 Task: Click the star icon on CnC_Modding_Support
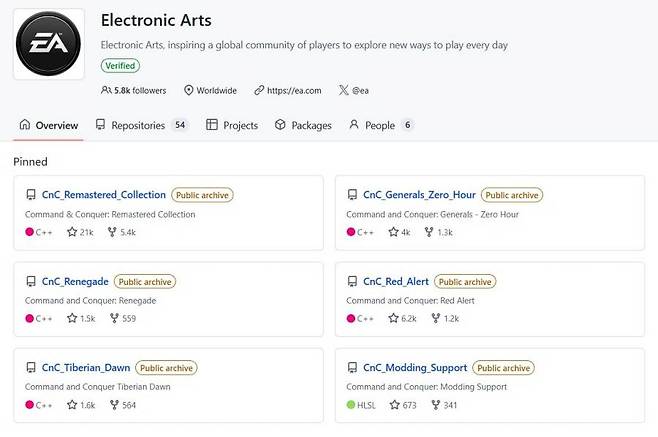click(394, 405)
